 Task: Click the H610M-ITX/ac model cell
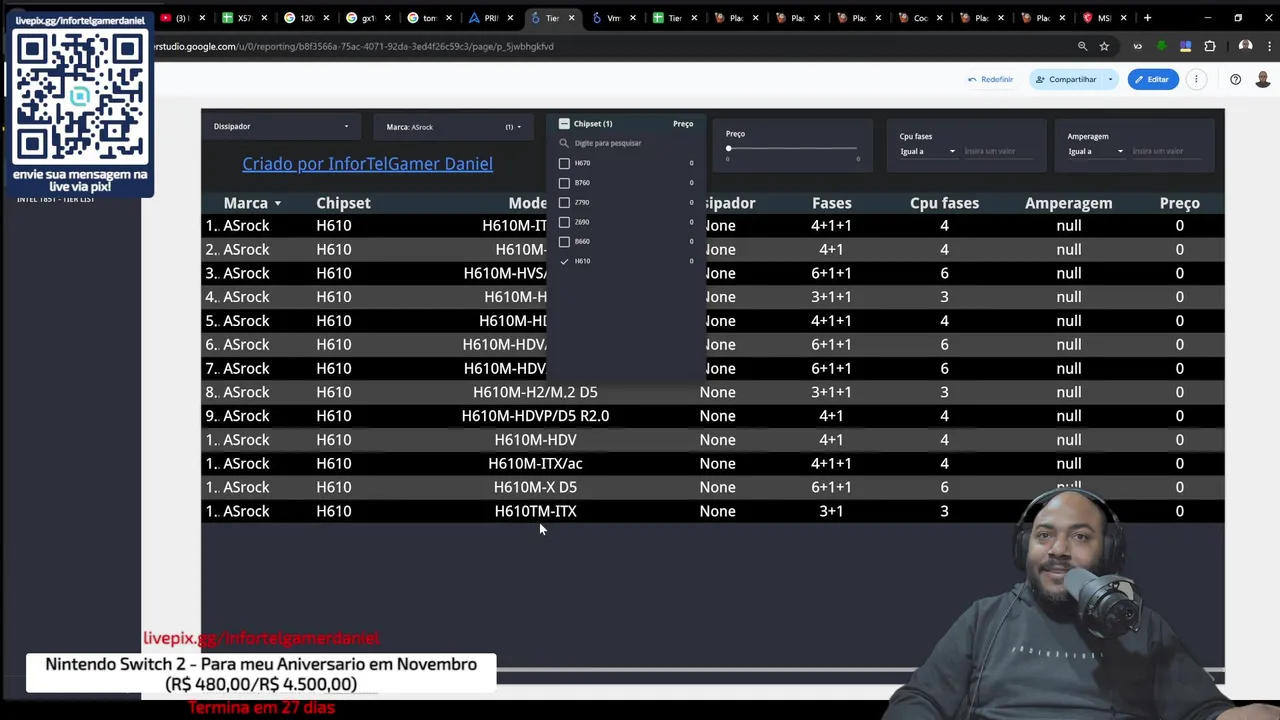tap(535, 464)
